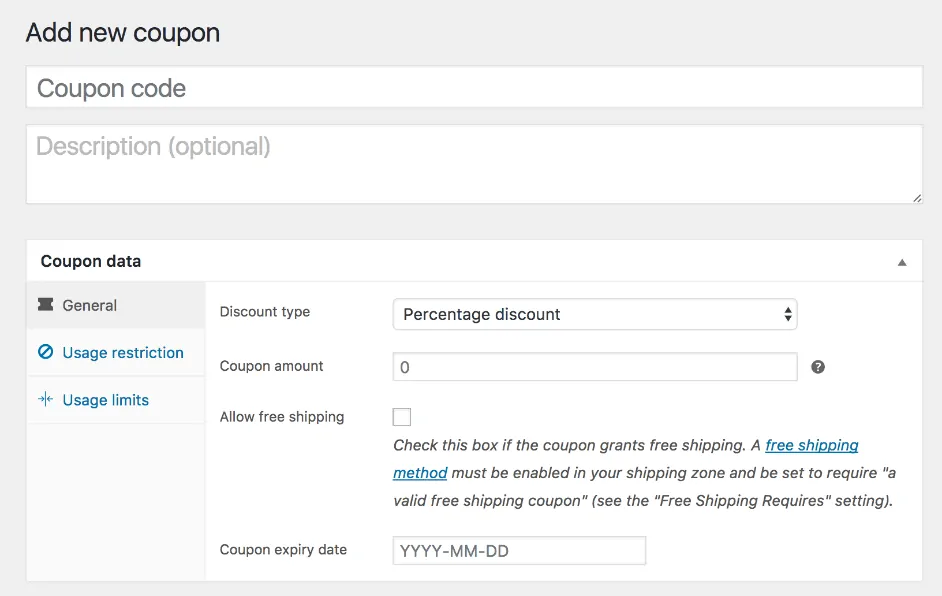Open the free shipping method link
Screen dimensions: 942x596
[x=811, y=445]
